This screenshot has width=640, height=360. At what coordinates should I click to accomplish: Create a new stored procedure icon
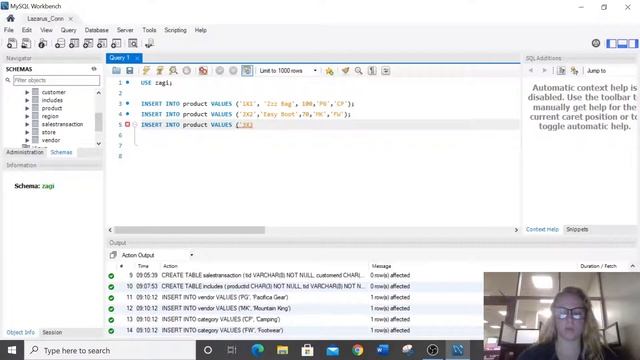pos(102,43)
